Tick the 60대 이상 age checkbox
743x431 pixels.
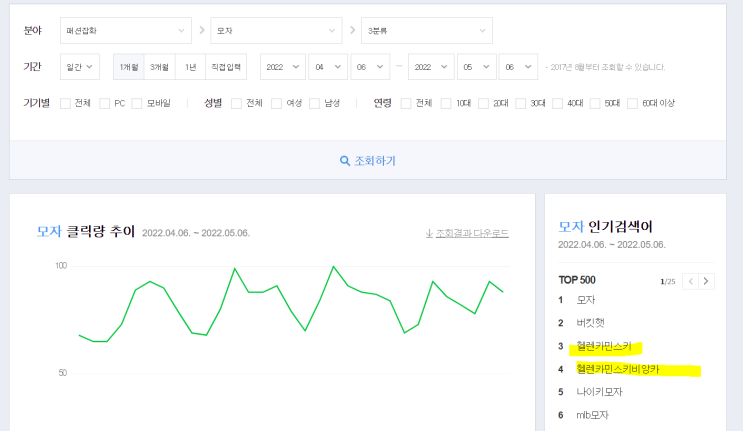click(x=633, y=103)
